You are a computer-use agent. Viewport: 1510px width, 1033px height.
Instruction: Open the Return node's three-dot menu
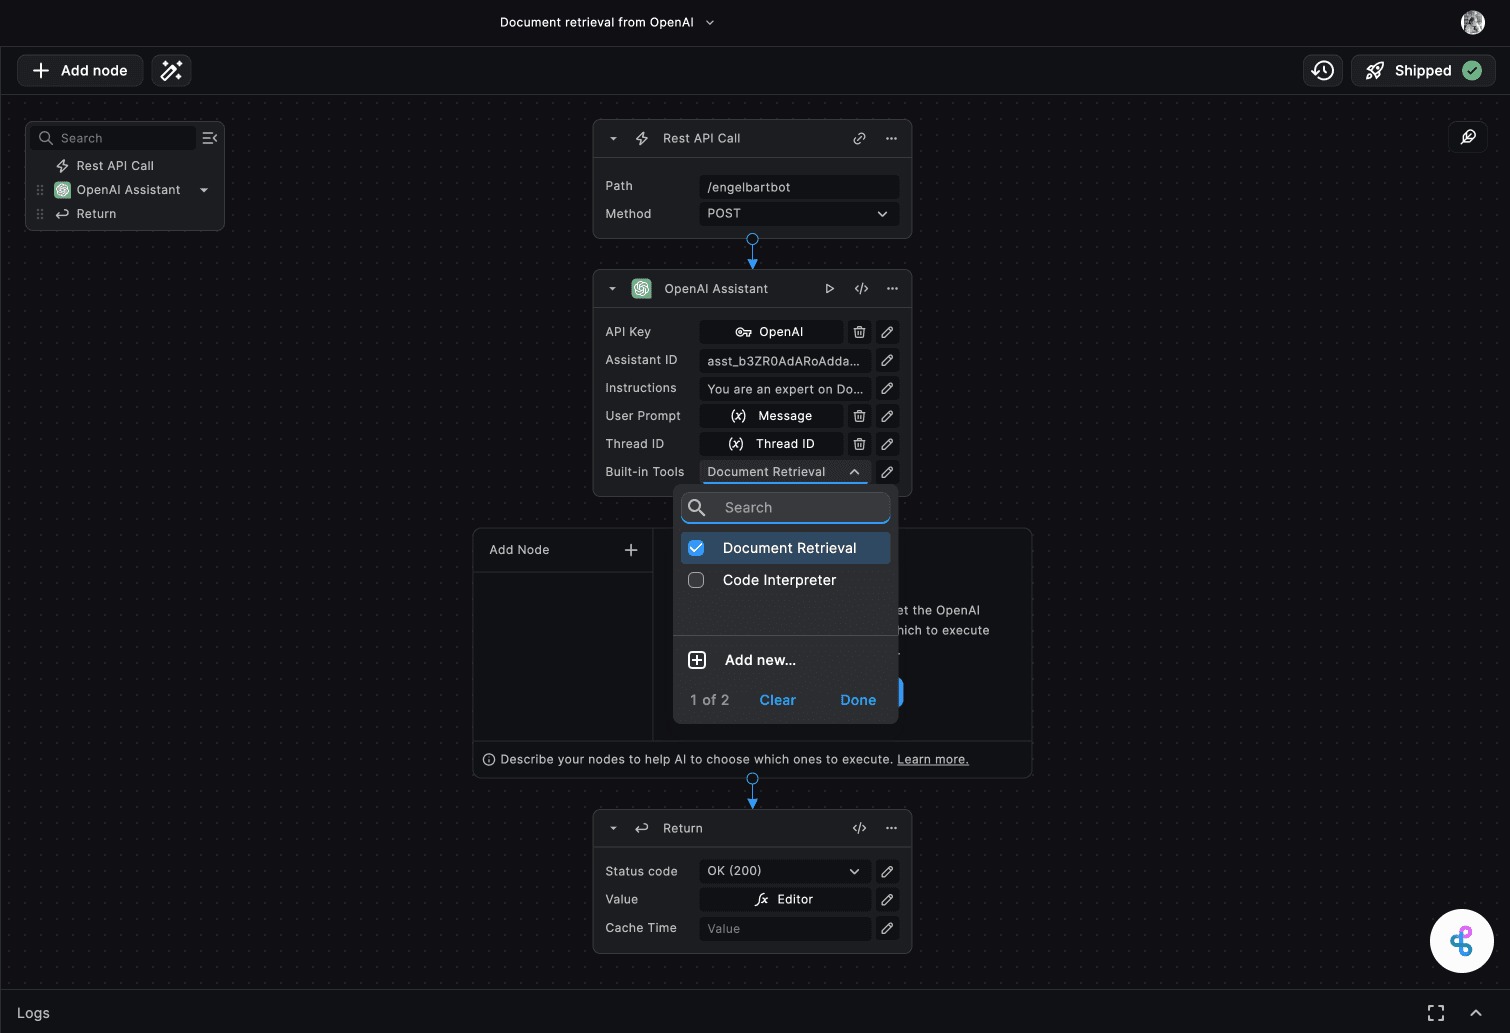click(891, 828)
